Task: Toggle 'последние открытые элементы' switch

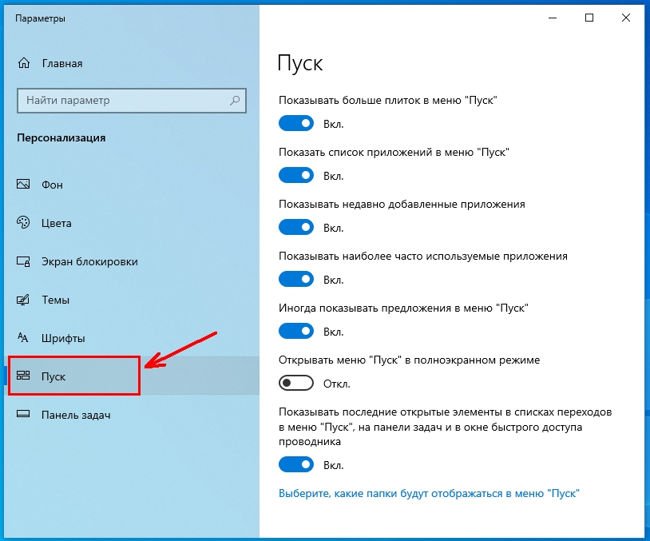Action: [296, 465]
